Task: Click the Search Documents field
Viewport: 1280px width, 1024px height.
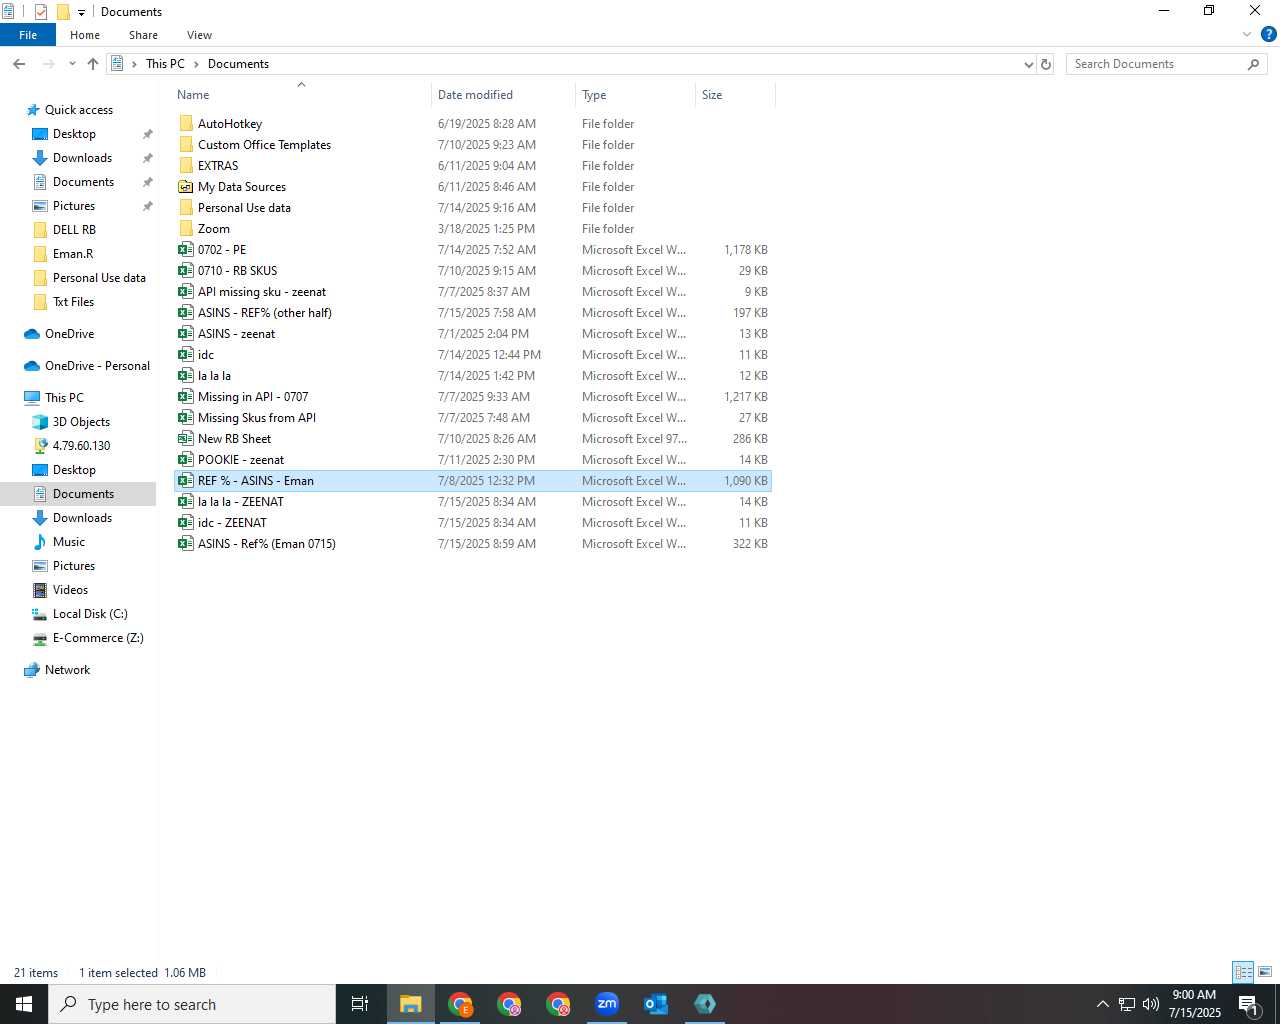Action: [x=1166, y=64]
